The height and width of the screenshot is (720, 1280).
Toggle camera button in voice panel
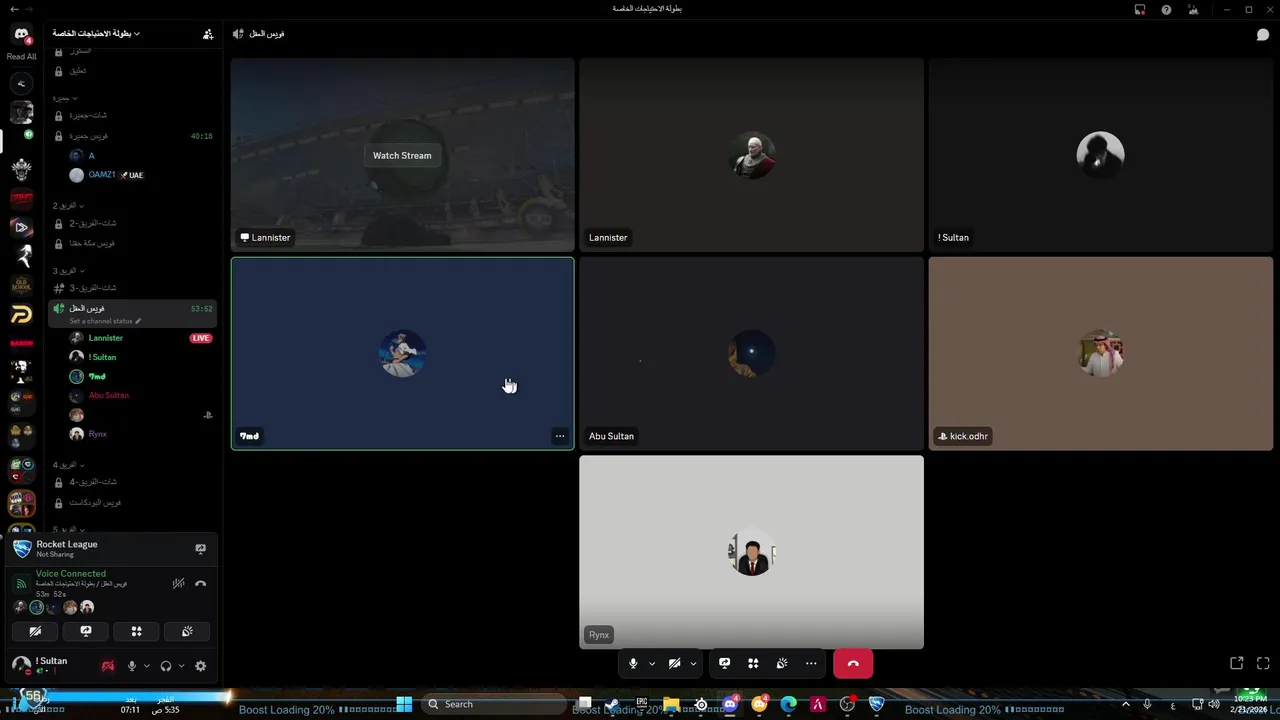35,631
